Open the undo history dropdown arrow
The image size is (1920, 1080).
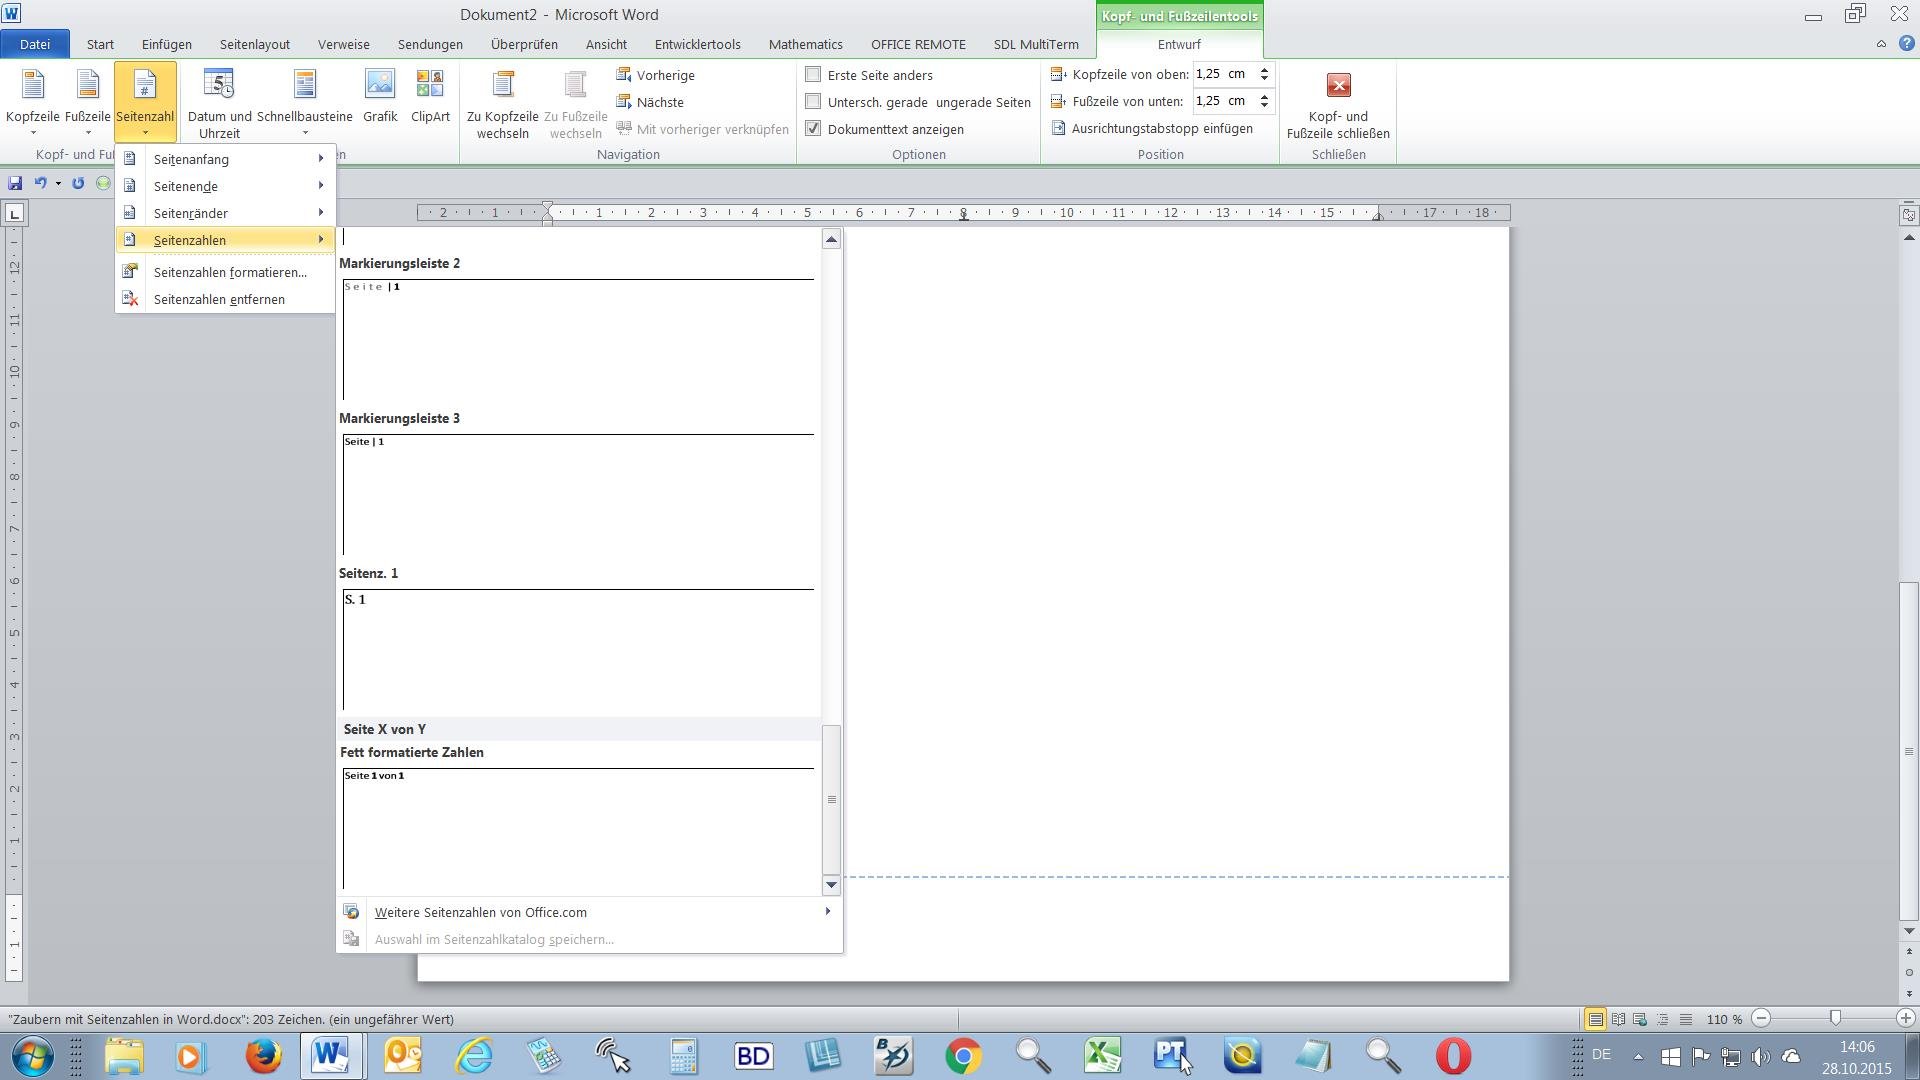coord(58,183)
